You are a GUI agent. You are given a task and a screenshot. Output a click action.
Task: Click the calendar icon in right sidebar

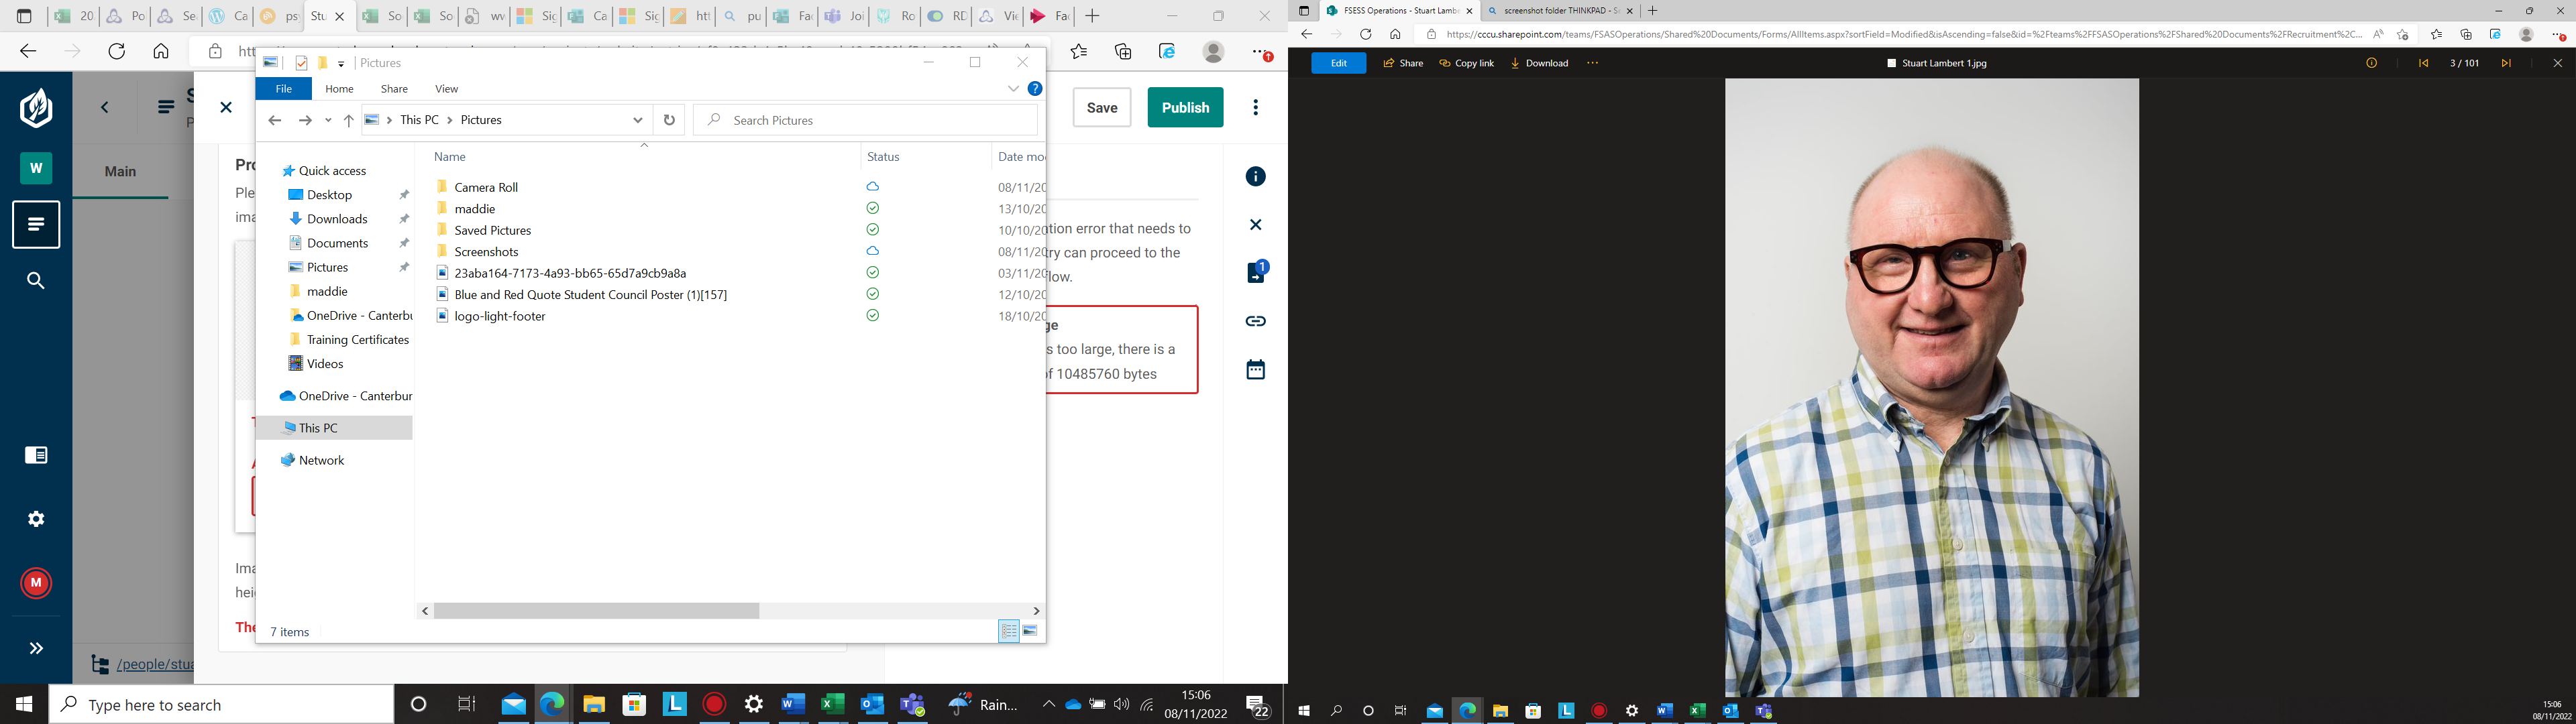pyautogui.click(x=1255, y=370)
